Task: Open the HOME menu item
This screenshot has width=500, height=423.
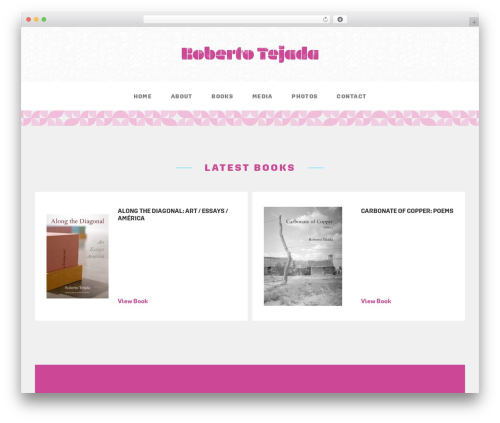Action: 143,96
